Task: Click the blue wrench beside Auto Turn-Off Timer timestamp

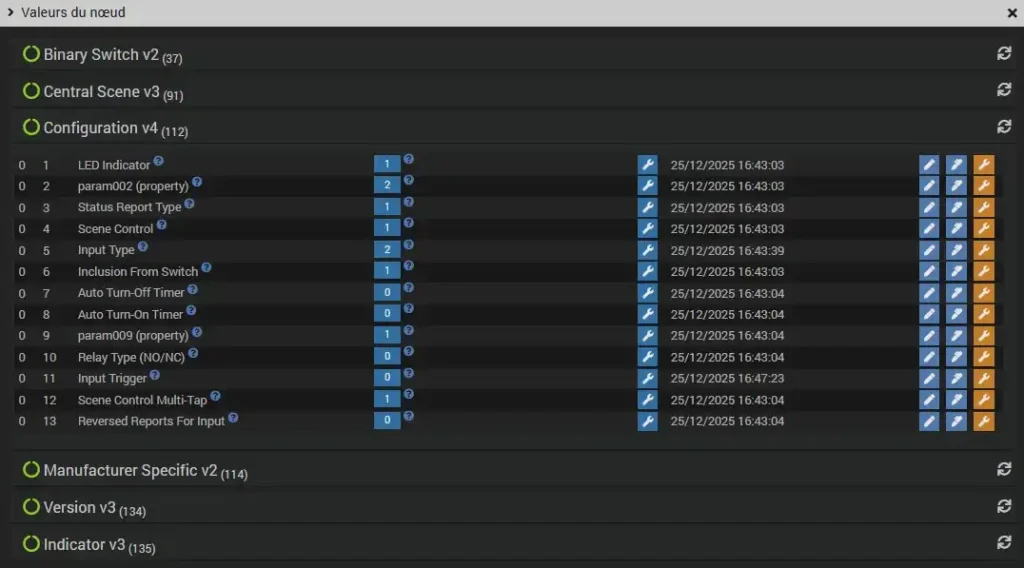Action: click(647, 293)
